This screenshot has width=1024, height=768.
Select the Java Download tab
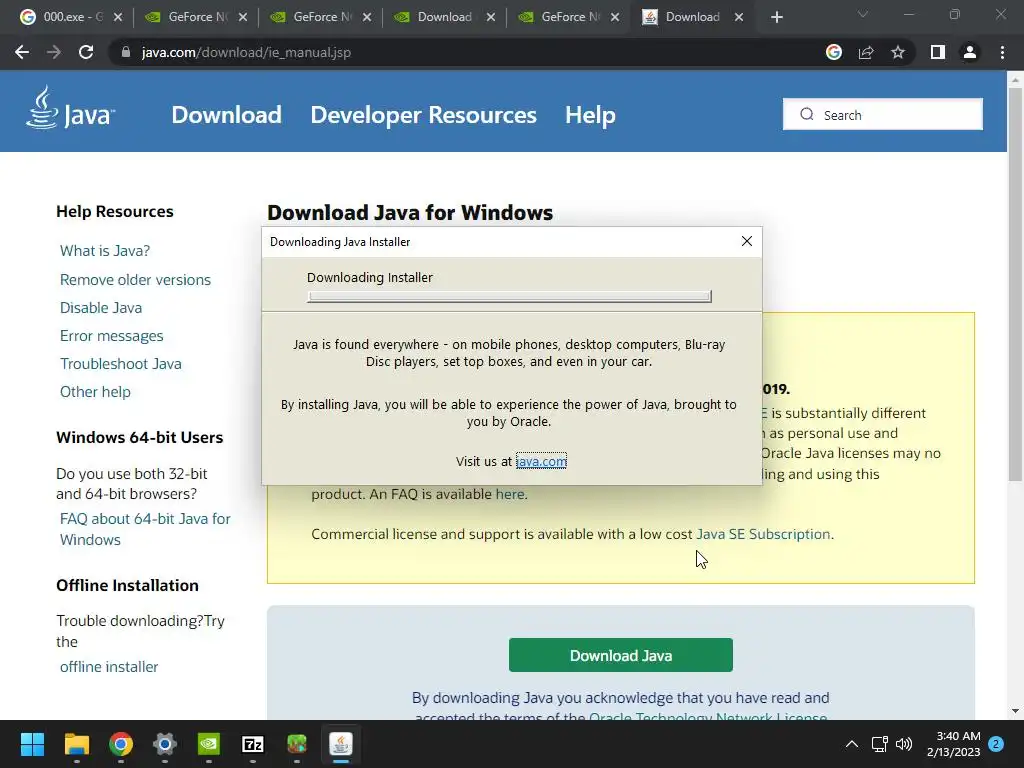tap(692, 17)
